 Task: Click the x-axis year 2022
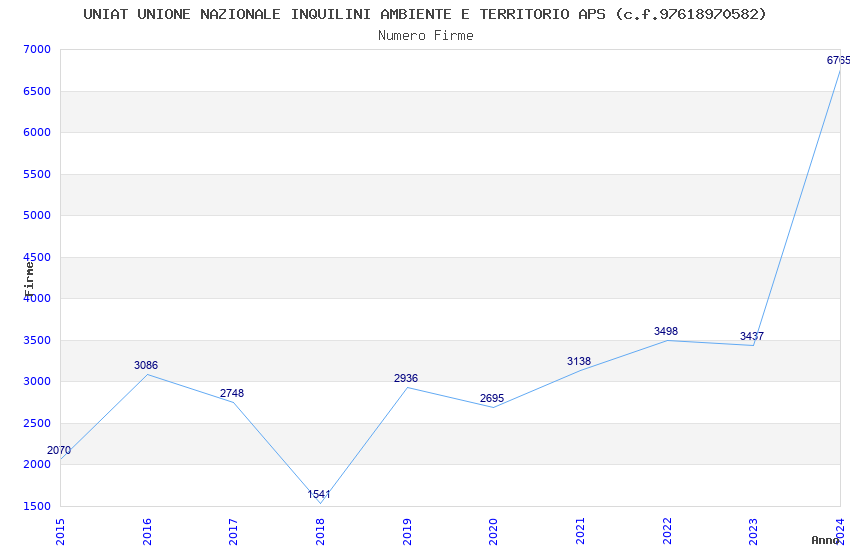click(x=667, y=532)
